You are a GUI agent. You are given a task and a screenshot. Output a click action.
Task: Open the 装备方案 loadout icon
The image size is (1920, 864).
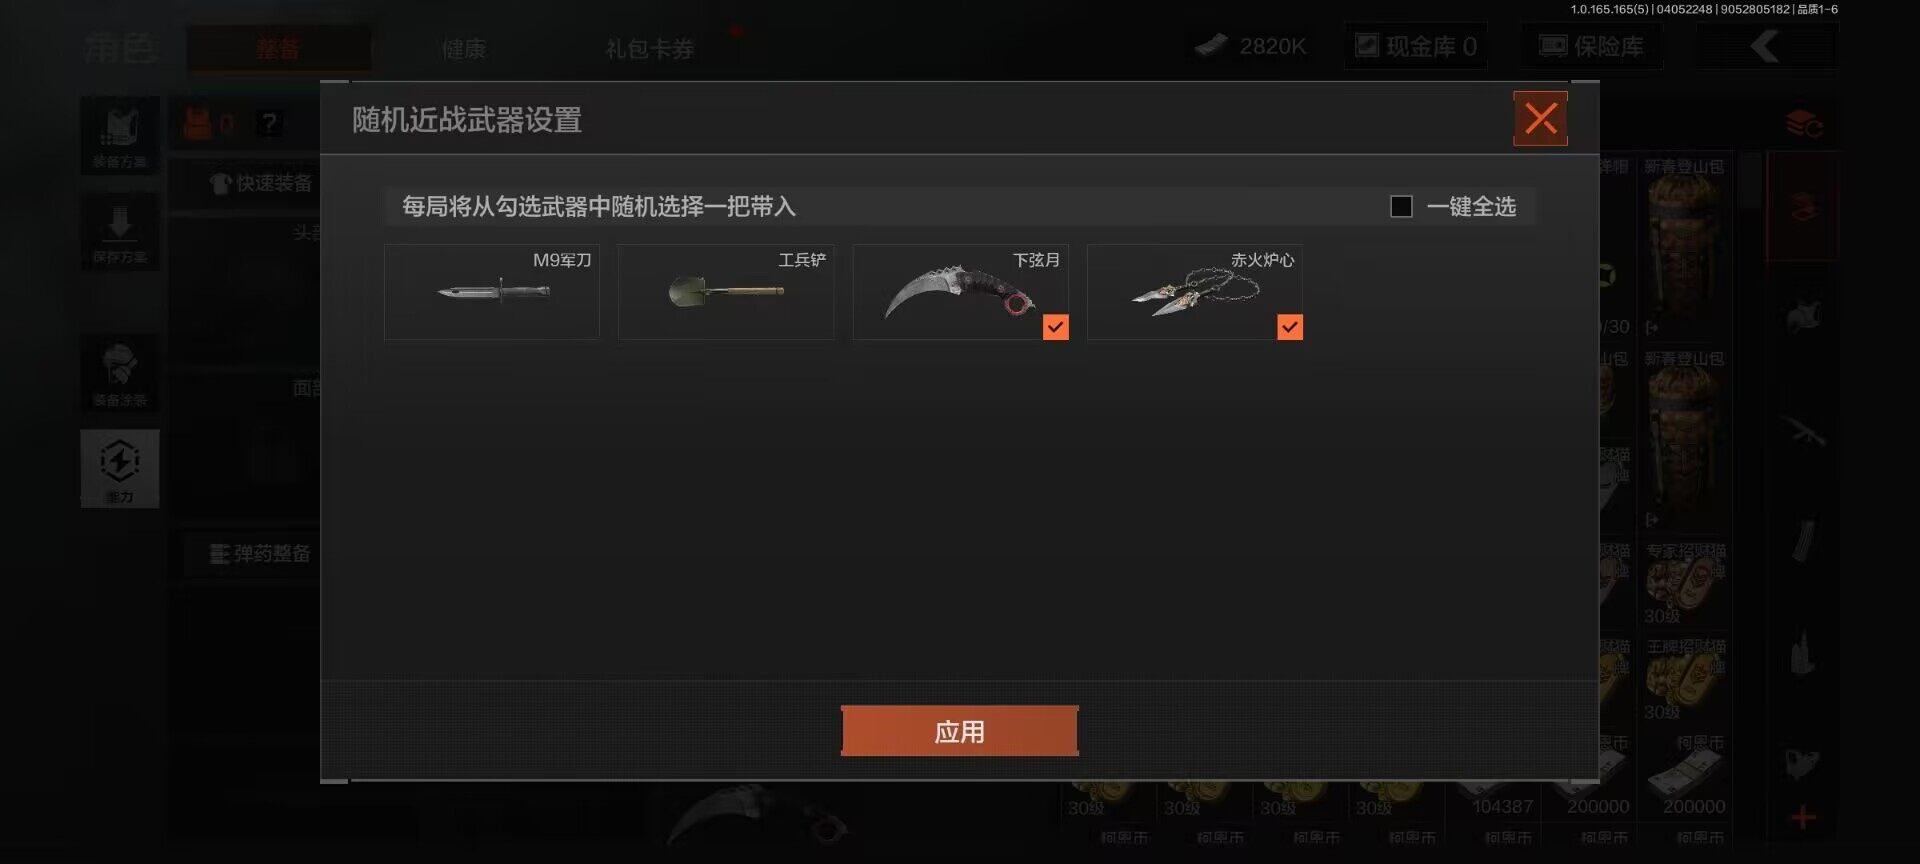(x=120, y=136)
